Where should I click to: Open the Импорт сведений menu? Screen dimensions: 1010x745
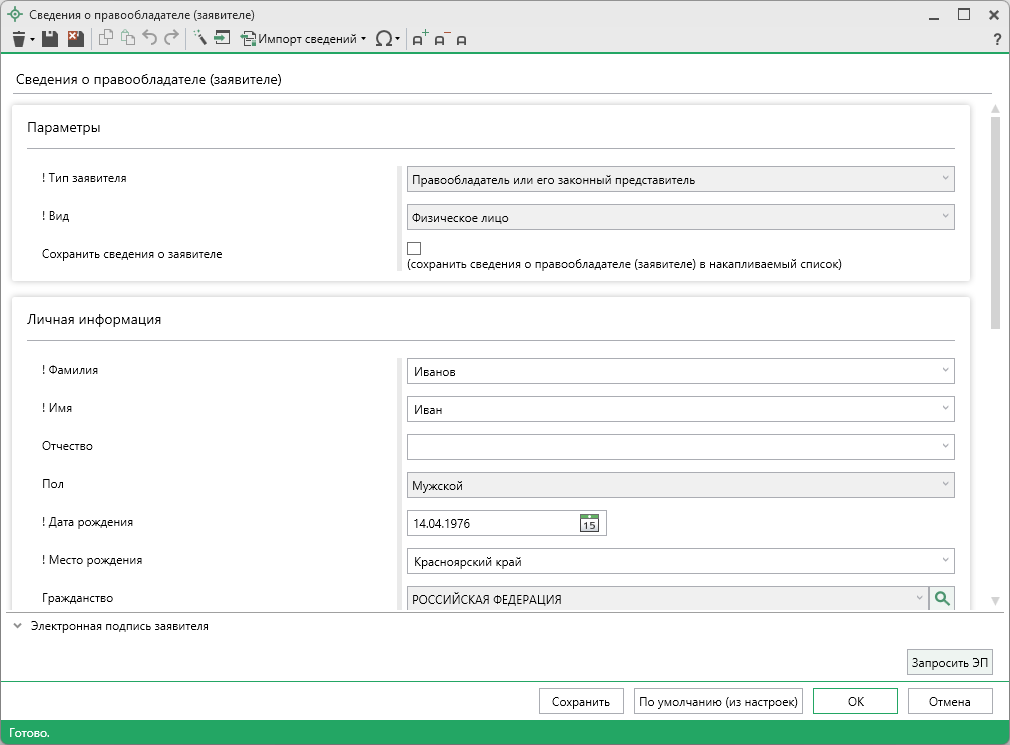coord(303,39)
